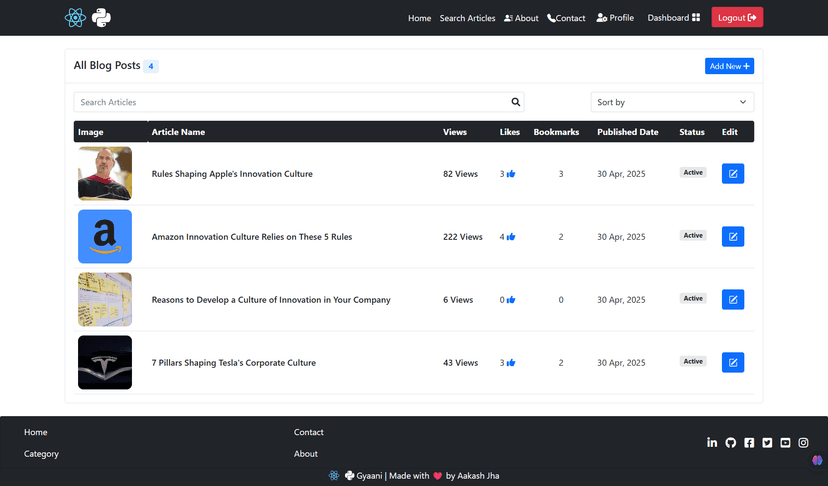Open the Profile page
Viewport: 828px width, 486px height.
(x=615, y=18)
